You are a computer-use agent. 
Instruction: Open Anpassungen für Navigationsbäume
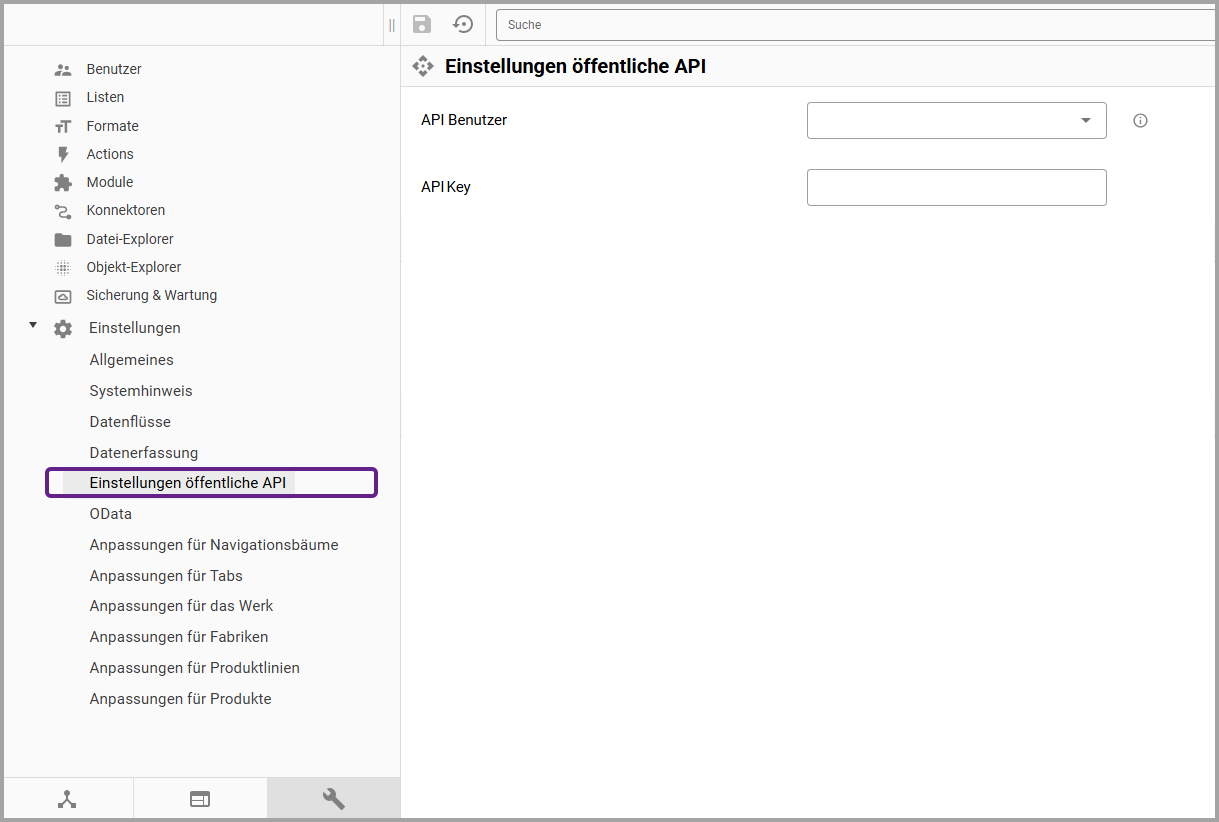213,545
